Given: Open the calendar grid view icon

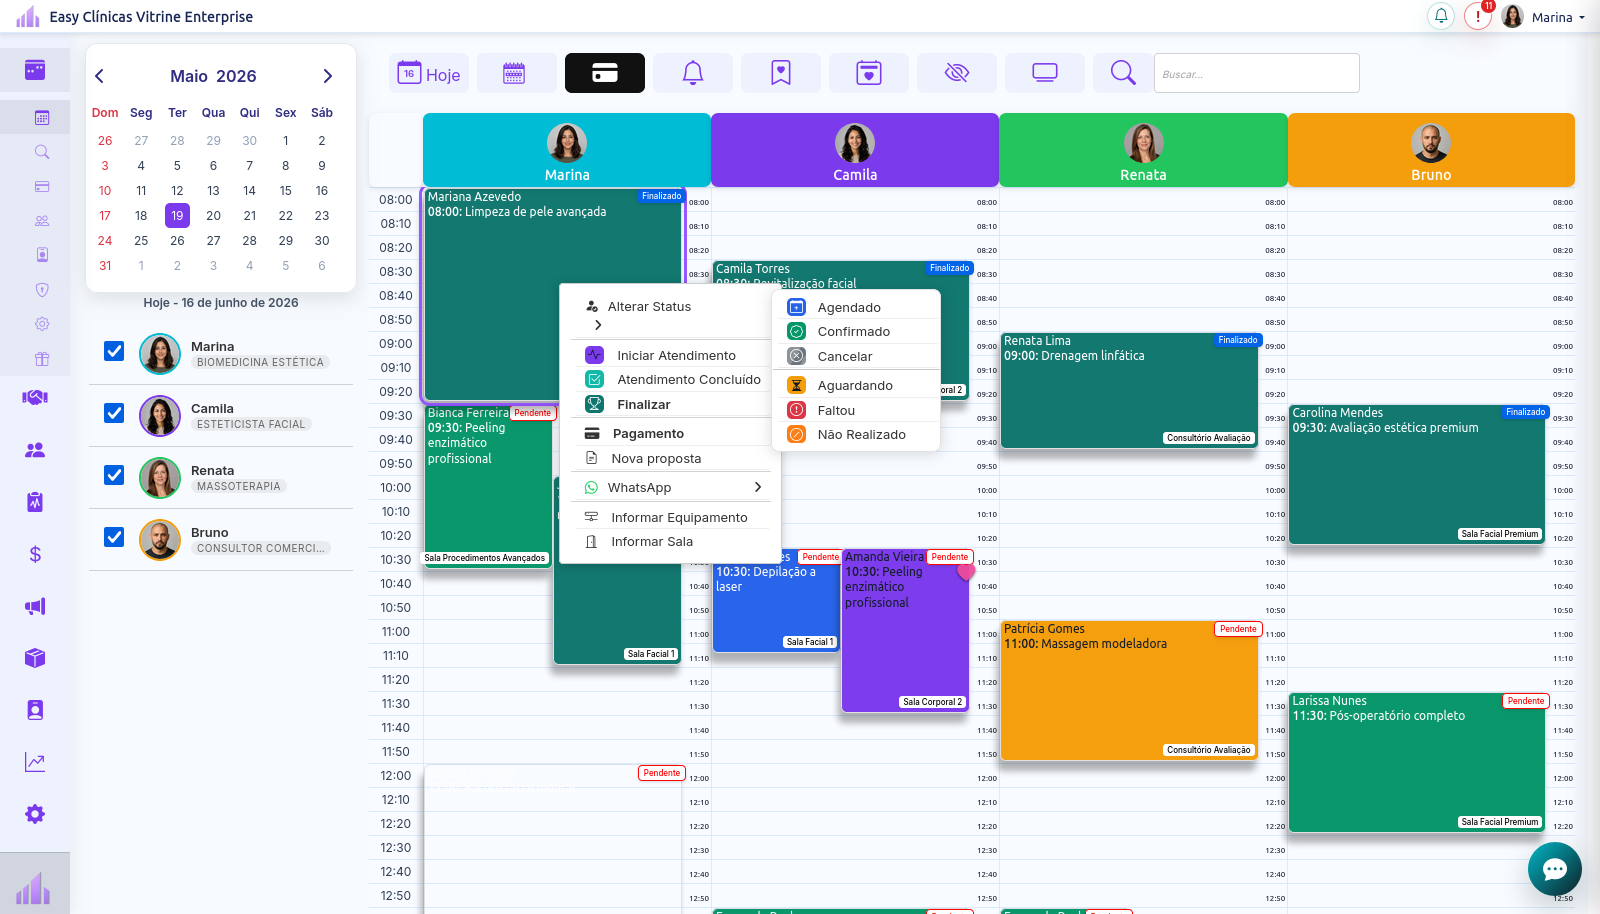Looking at the screenshot, I should 515,73.
